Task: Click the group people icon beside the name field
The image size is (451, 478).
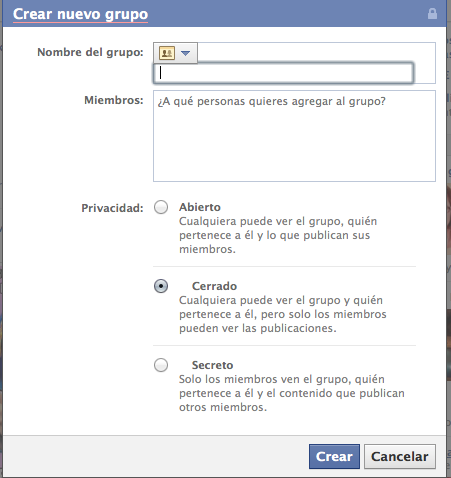Action: click(x=167, y=53)
